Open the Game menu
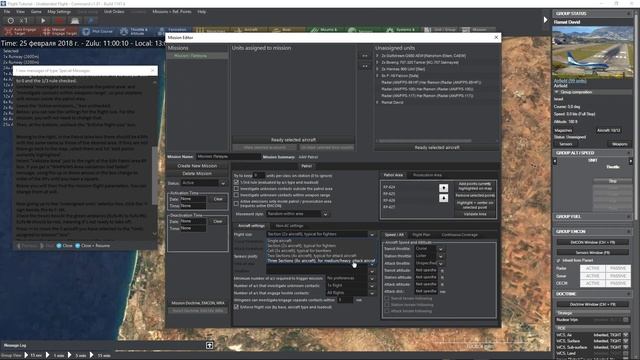Screen dimensions: 640x360 [x=36, y=11]
